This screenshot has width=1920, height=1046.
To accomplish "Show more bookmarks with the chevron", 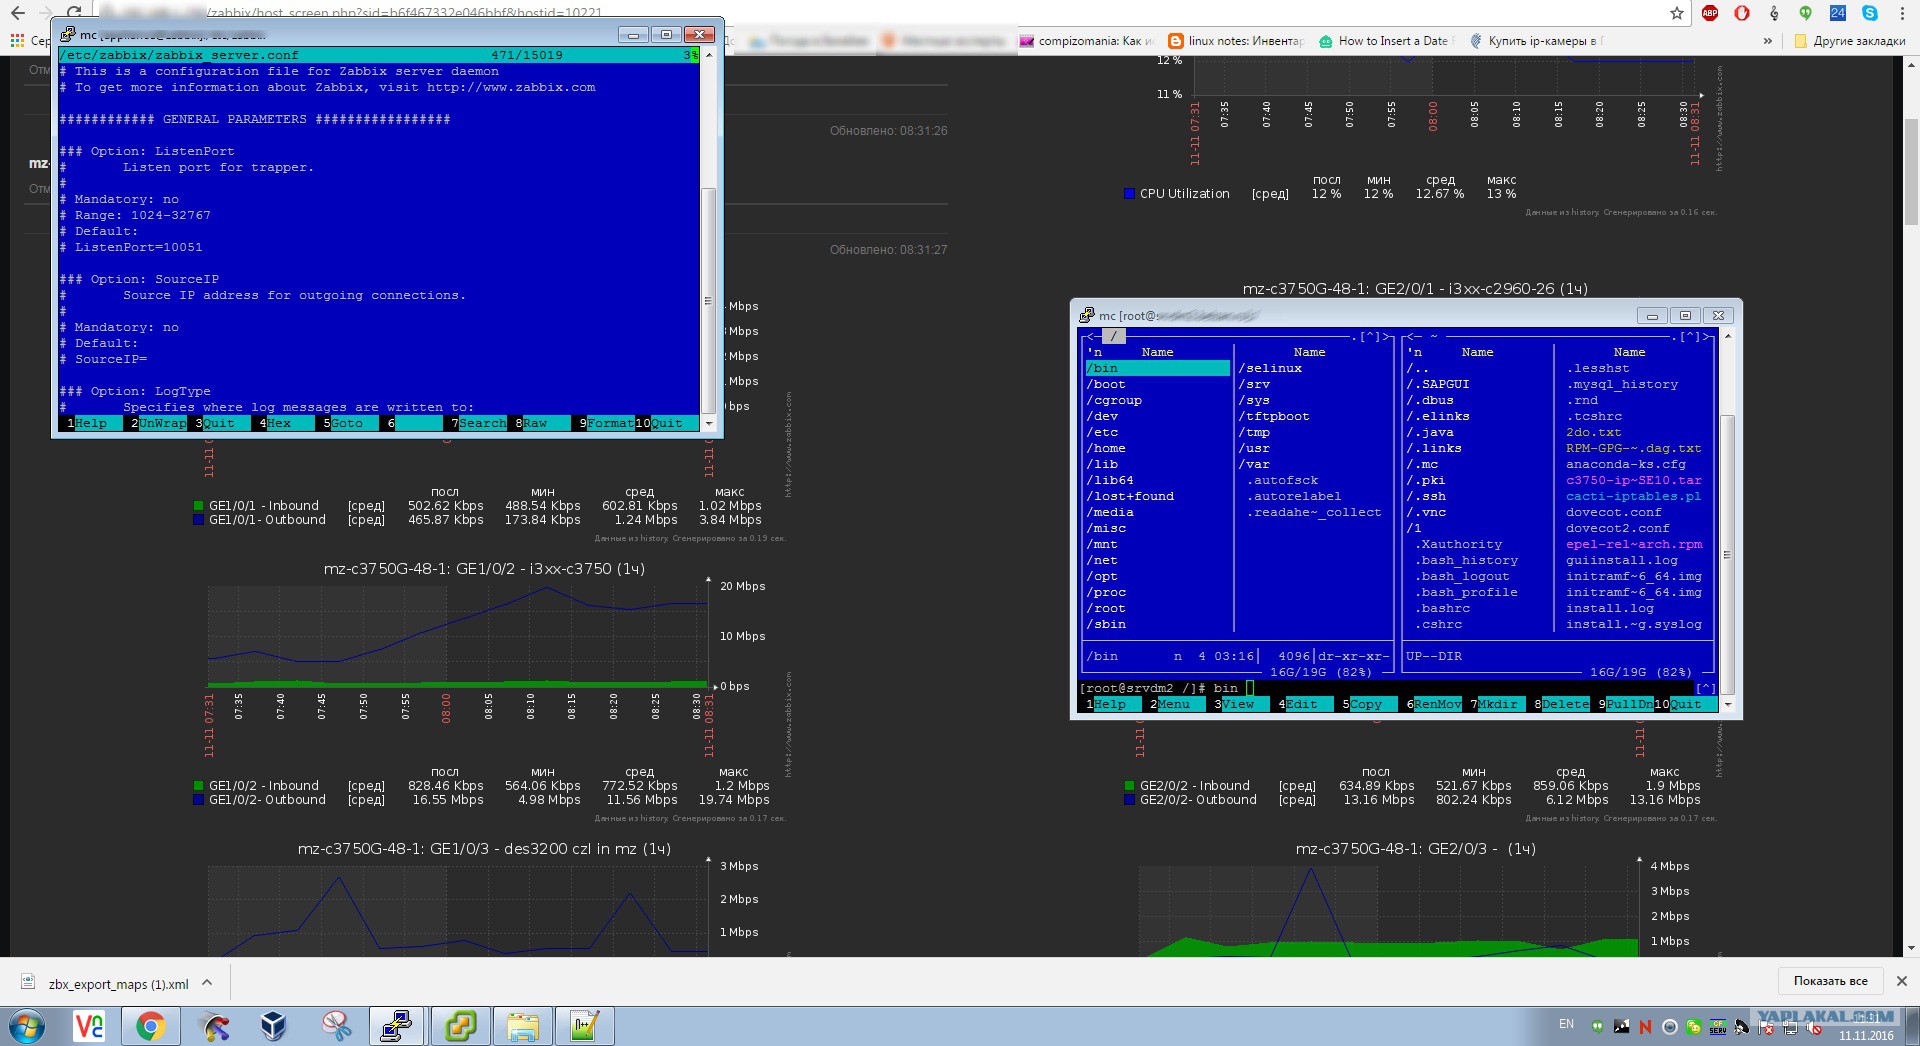I will (1768, 41).
